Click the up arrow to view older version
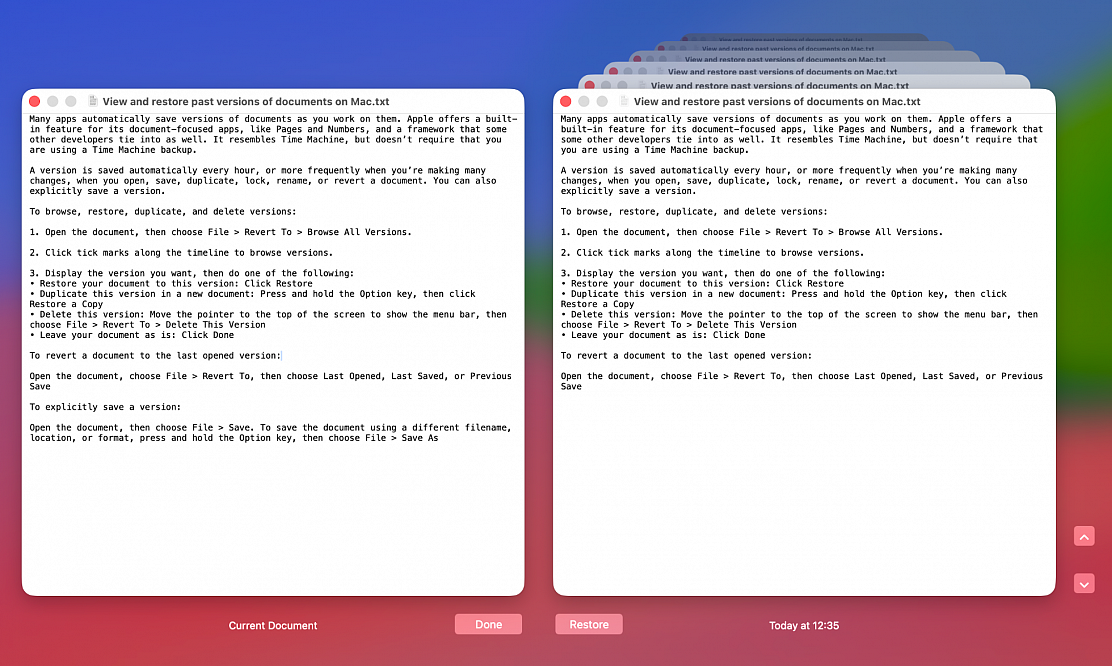This screenshot has width=1112, height=666. pyautogui.click(x=1083, y=536)
